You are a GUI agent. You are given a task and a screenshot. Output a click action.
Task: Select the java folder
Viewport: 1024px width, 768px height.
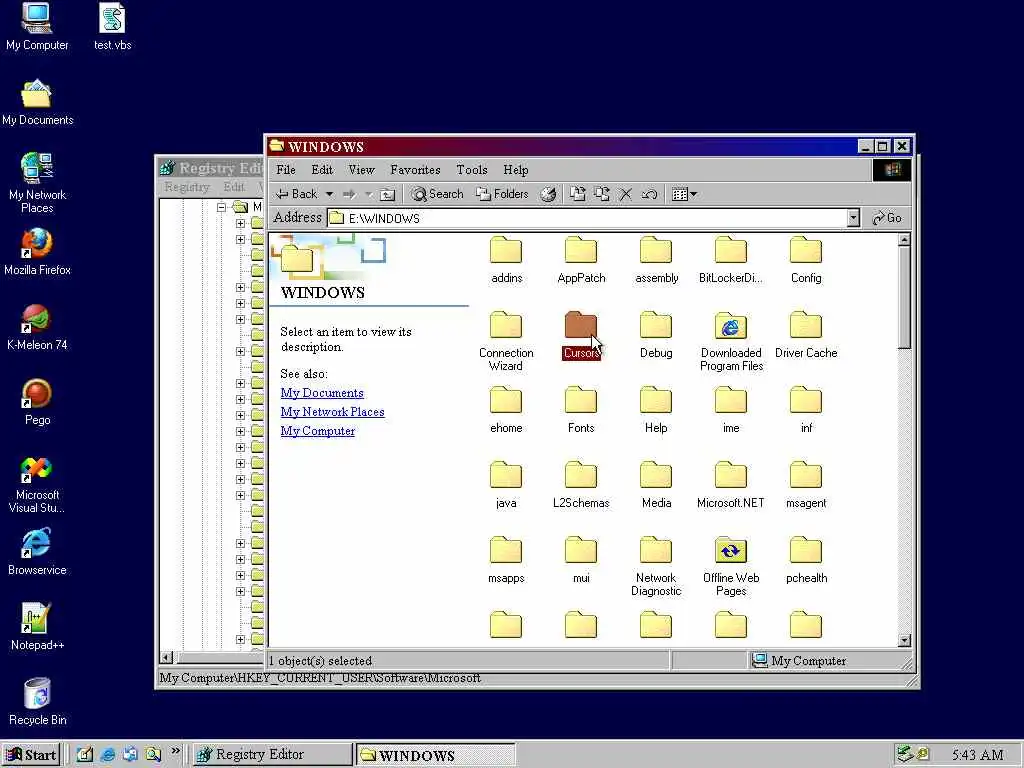click(506, 485)
